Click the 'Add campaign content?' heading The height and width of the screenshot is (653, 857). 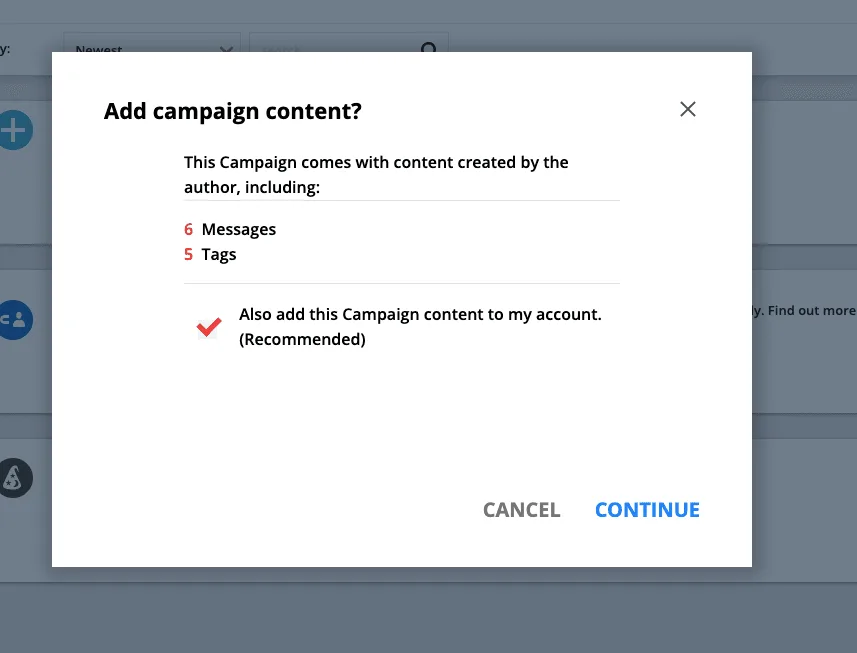point(233,111)
